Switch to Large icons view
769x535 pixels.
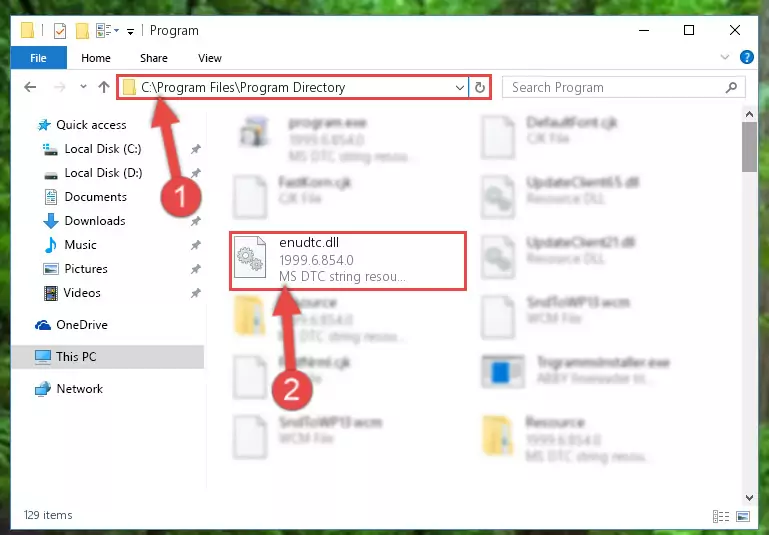pos(743,516)
